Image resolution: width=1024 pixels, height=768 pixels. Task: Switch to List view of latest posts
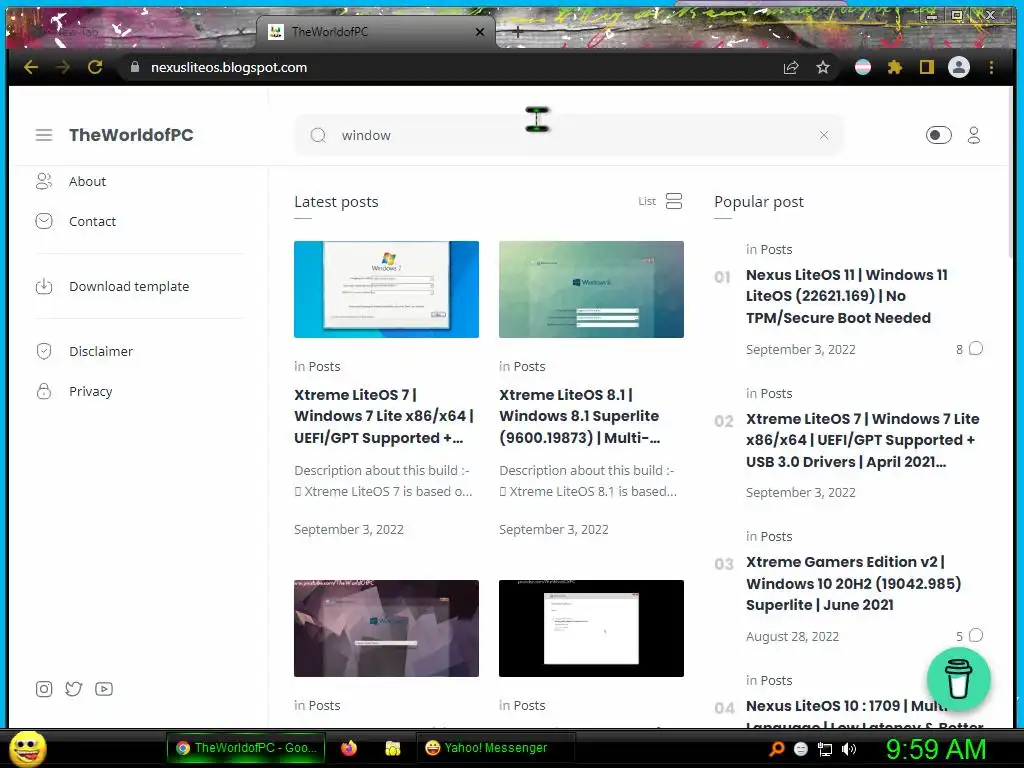(660, 201)
